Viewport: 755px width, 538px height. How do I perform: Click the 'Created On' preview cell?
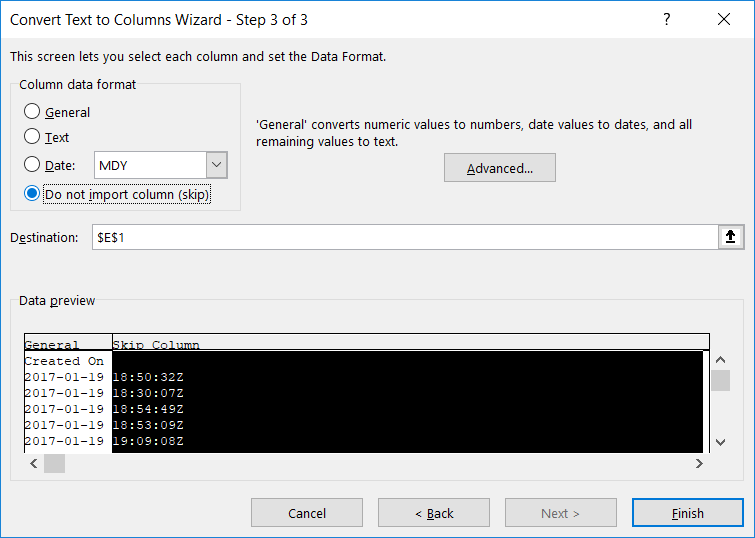pyautogui.click(x=64, y=361)
